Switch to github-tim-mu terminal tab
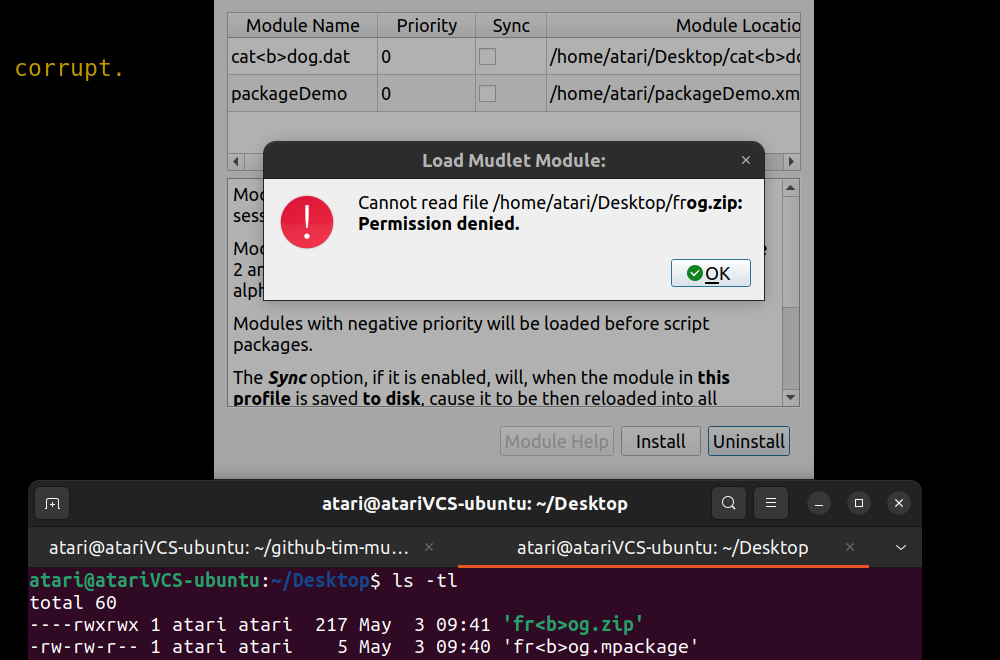Image resolution: width=1000 pixels, height=660 pixels. pos(229,548)
